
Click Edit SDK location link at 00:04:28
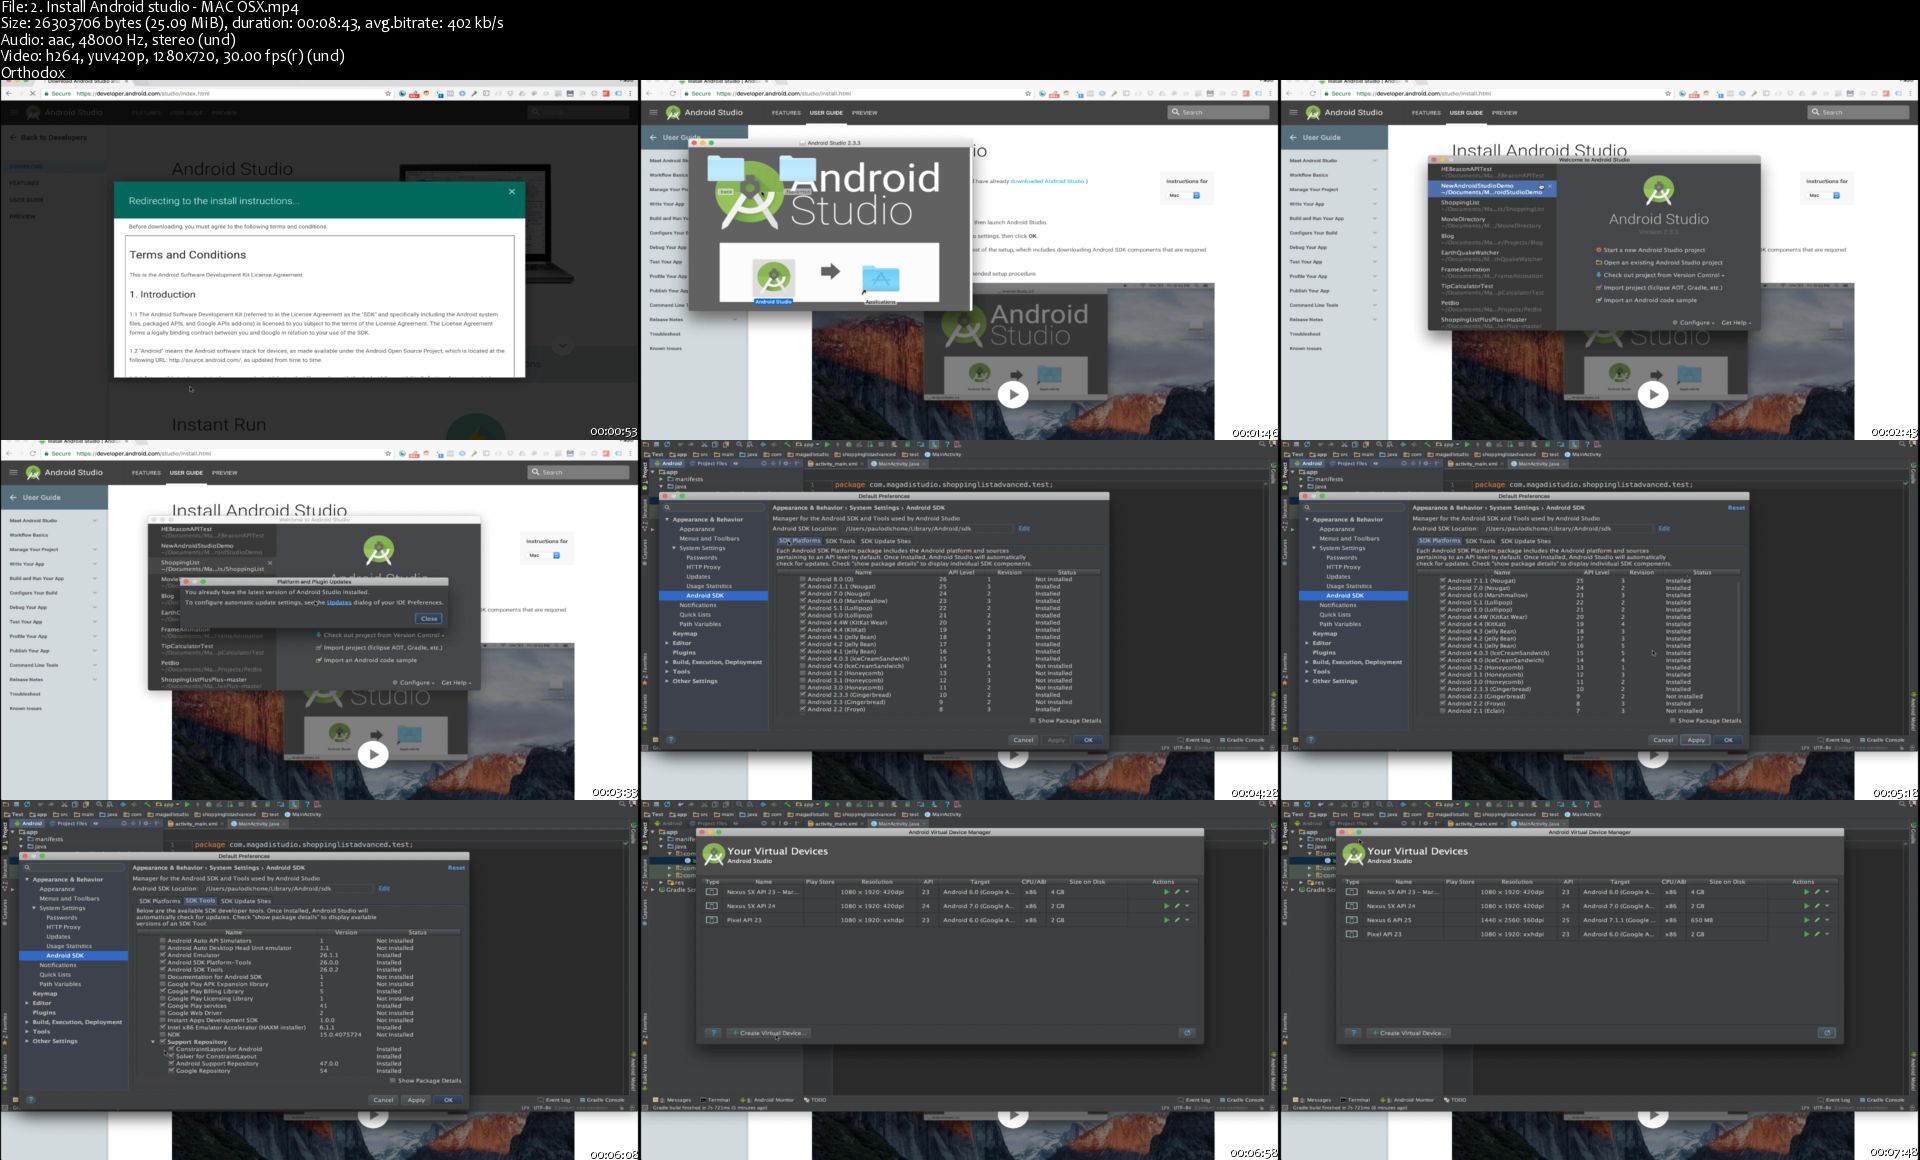click(x=1024, y=528)
